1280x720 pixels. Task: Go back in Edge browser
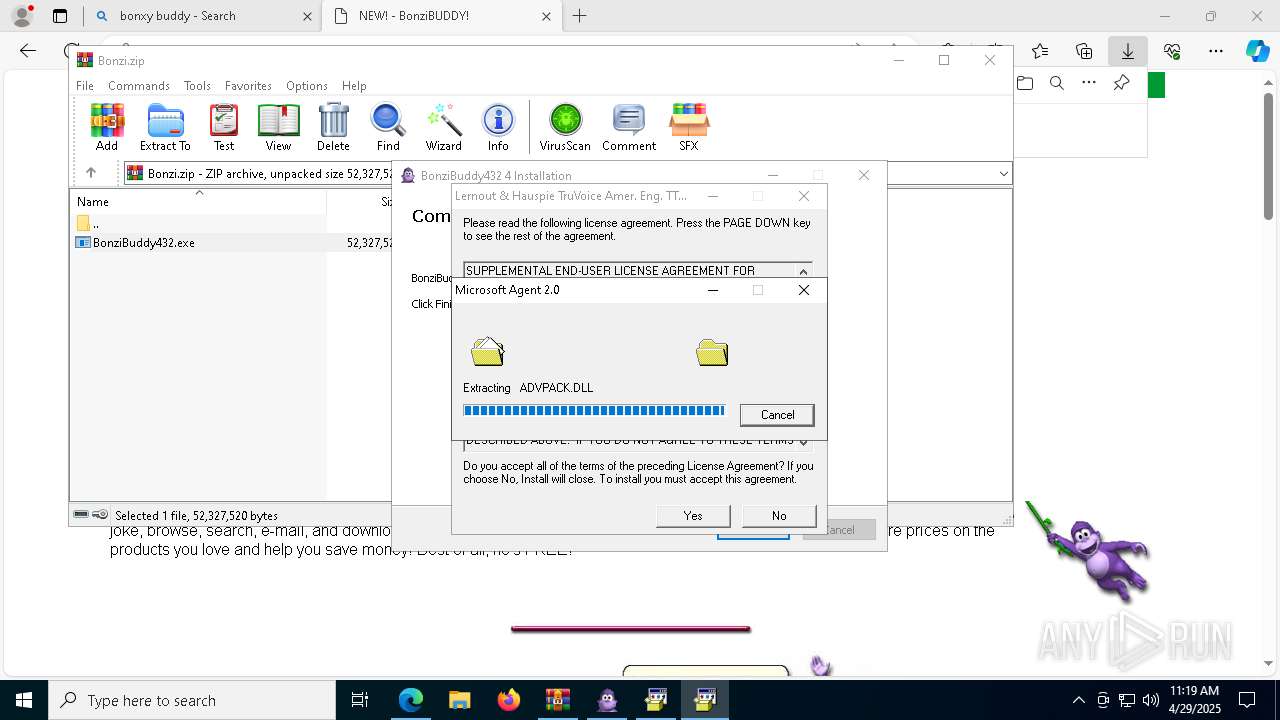(28, 51)
